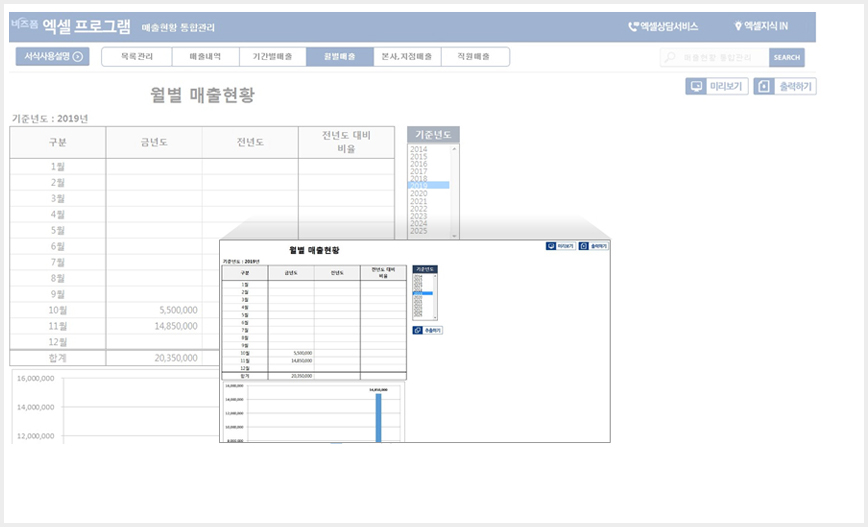This screenshot has width=868, height=527.
Task: Select the 11월 row label
Action: coord(58,326)
